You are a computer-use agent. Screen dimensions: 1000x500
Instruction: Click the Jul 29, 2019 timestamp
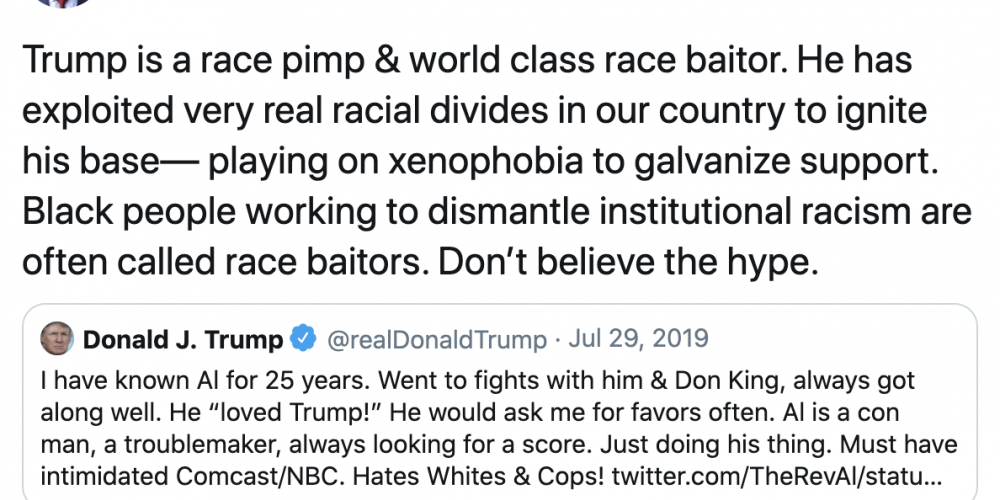639,340
